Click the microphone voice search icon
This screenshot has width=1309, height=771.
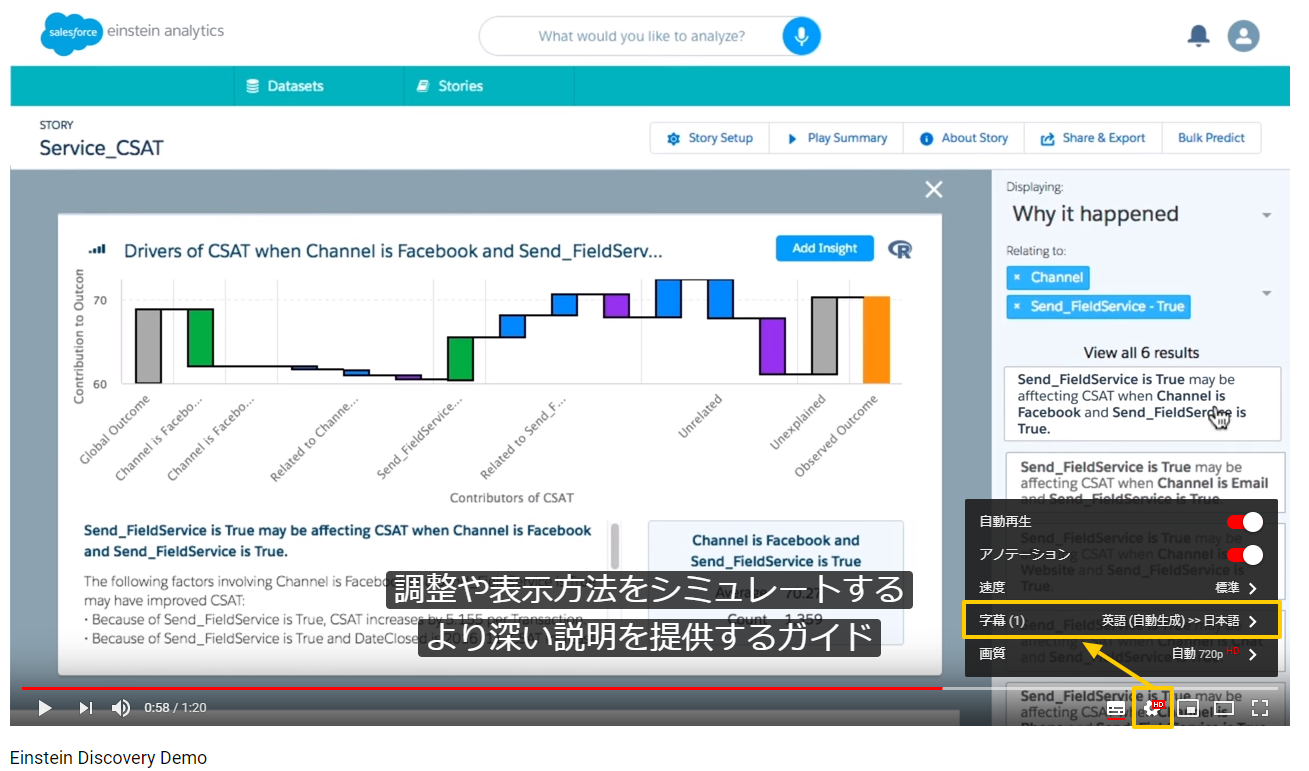[801, 36]
